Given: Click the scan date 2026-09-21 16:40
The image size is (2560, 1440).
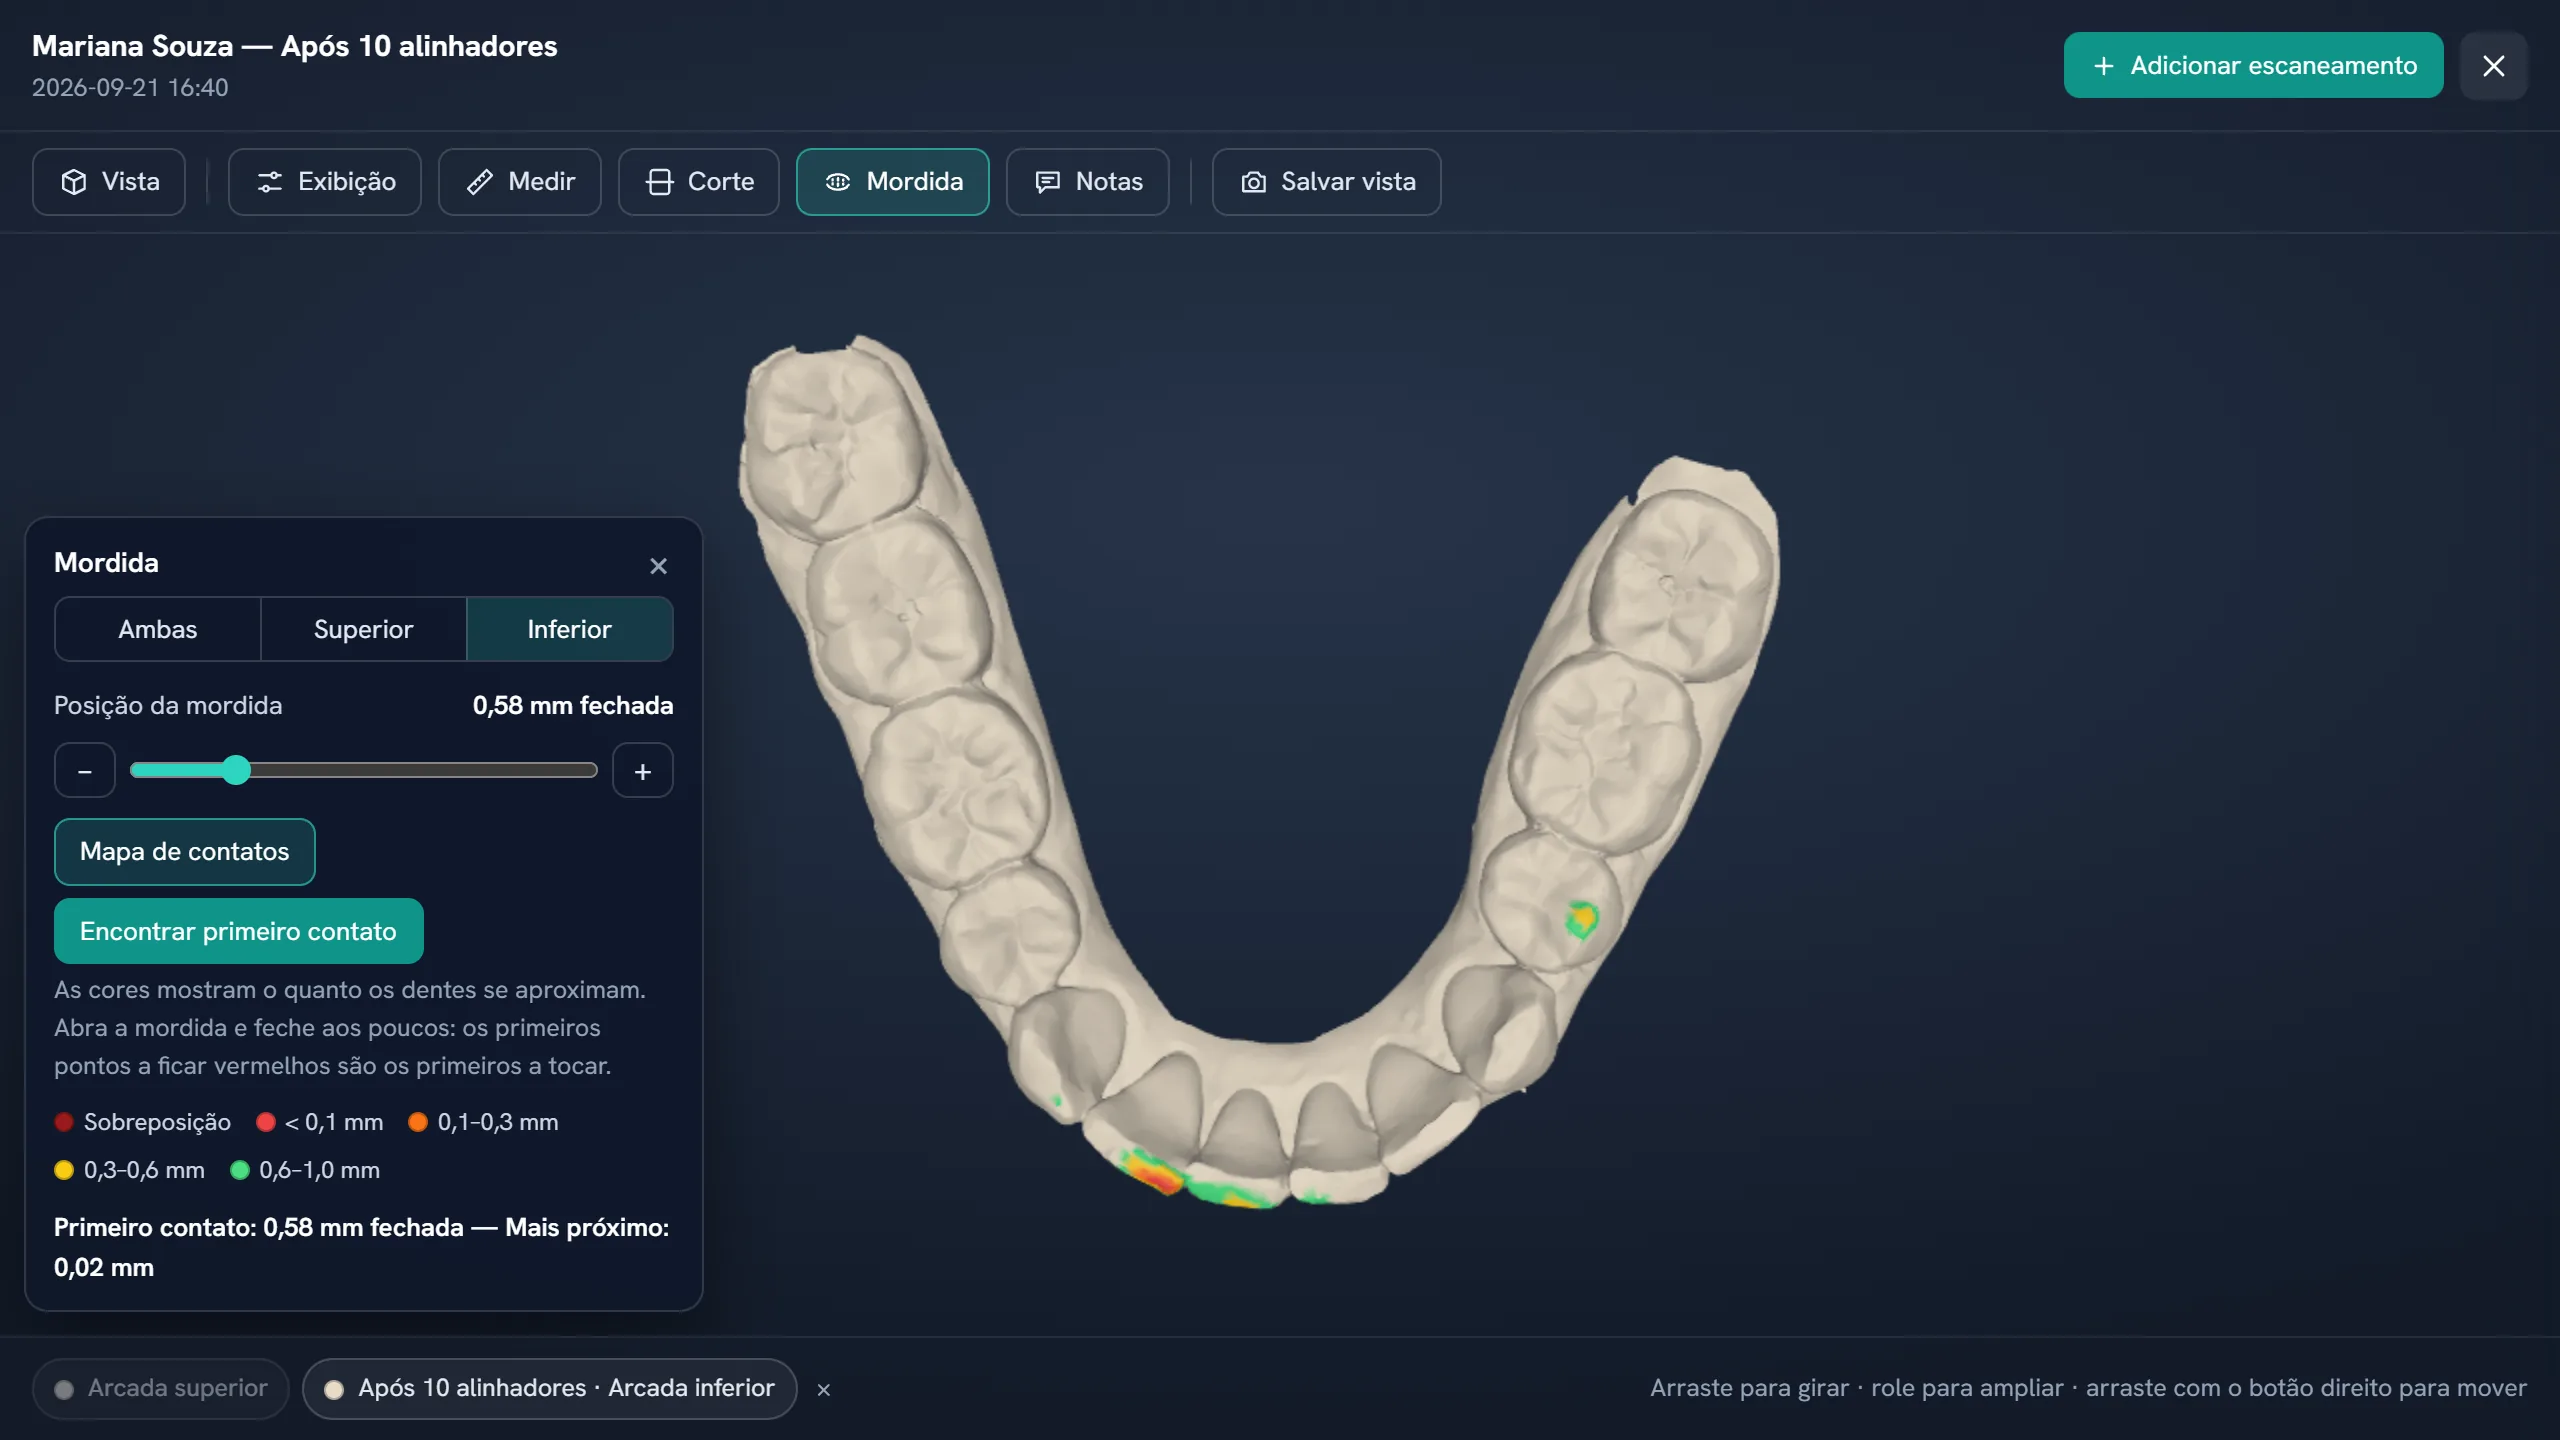Looking at the screenshot, I should [130, 88].
